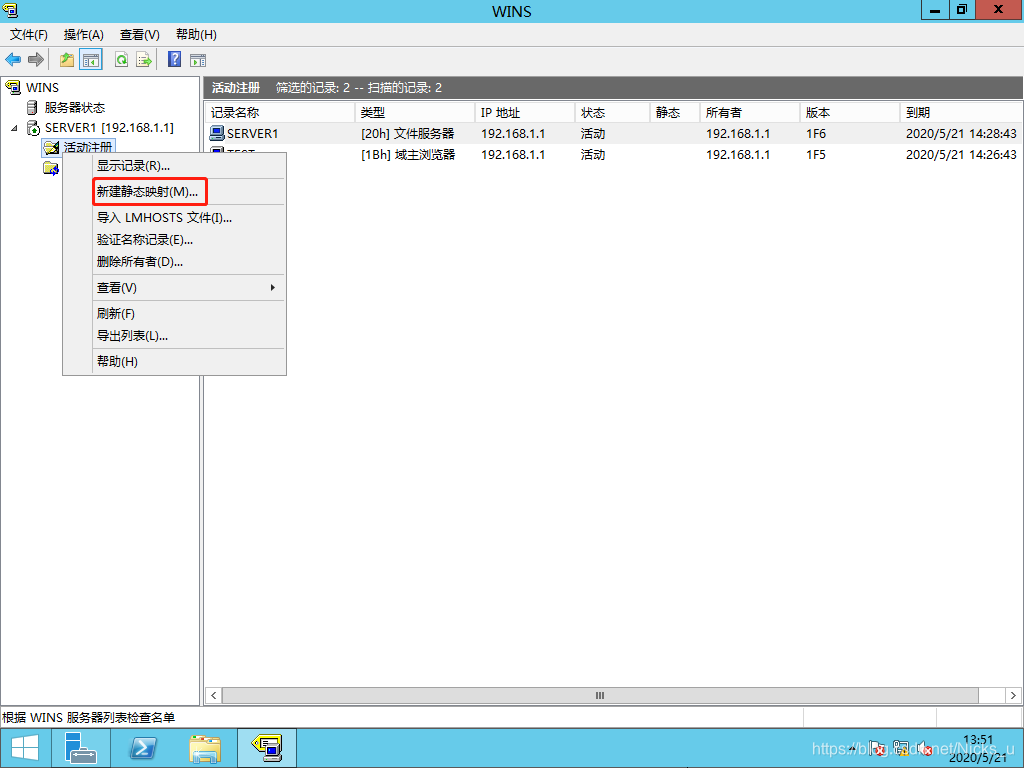
Task: Click the 服务器状态 server icon in the tree
Action: (32, 107)
